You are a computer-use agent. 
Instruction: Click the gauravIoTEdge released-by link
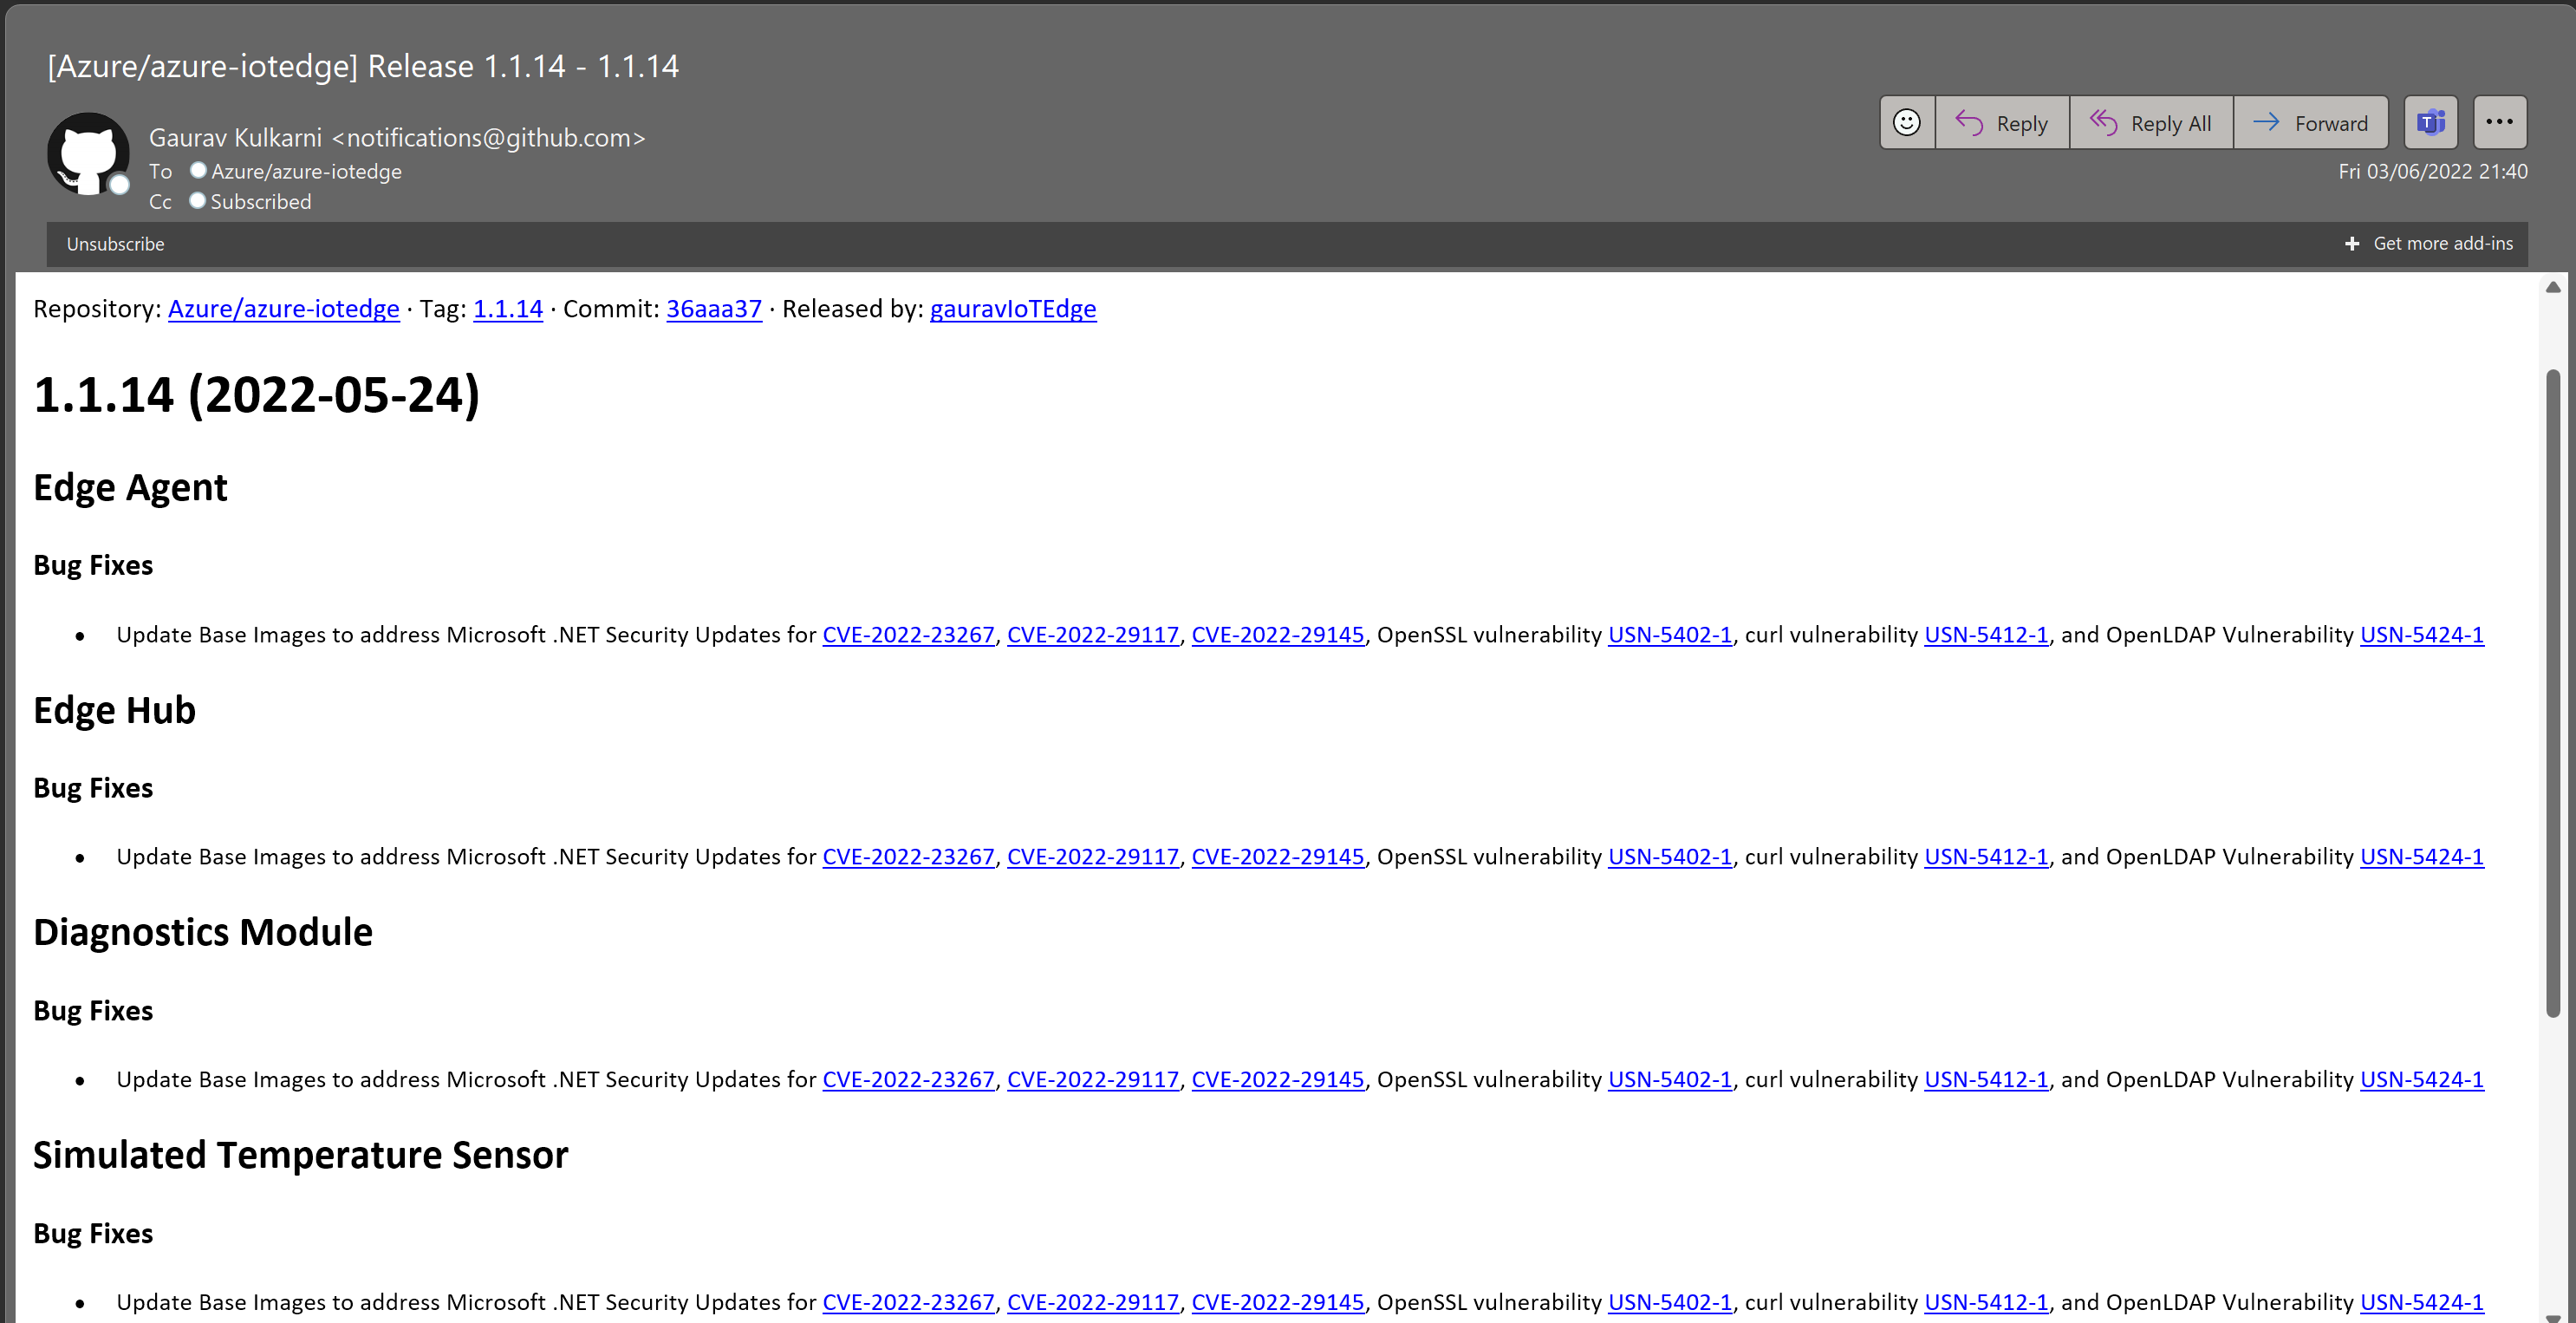coord(1012,309)
